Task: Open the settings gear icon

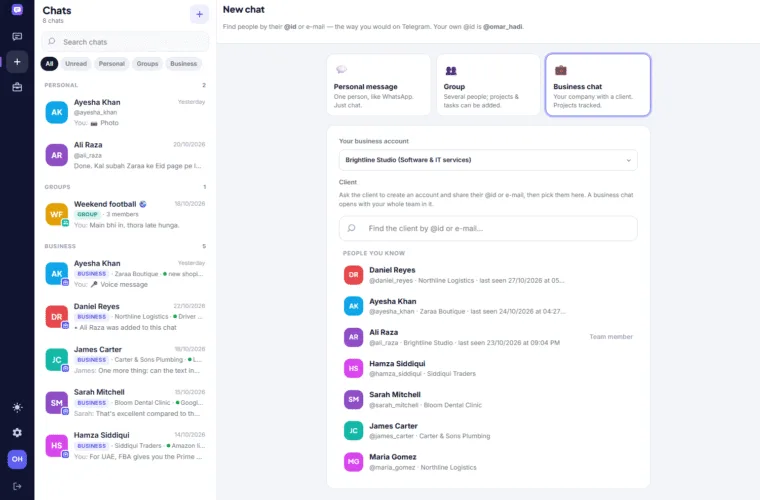Action: [17, 433]
